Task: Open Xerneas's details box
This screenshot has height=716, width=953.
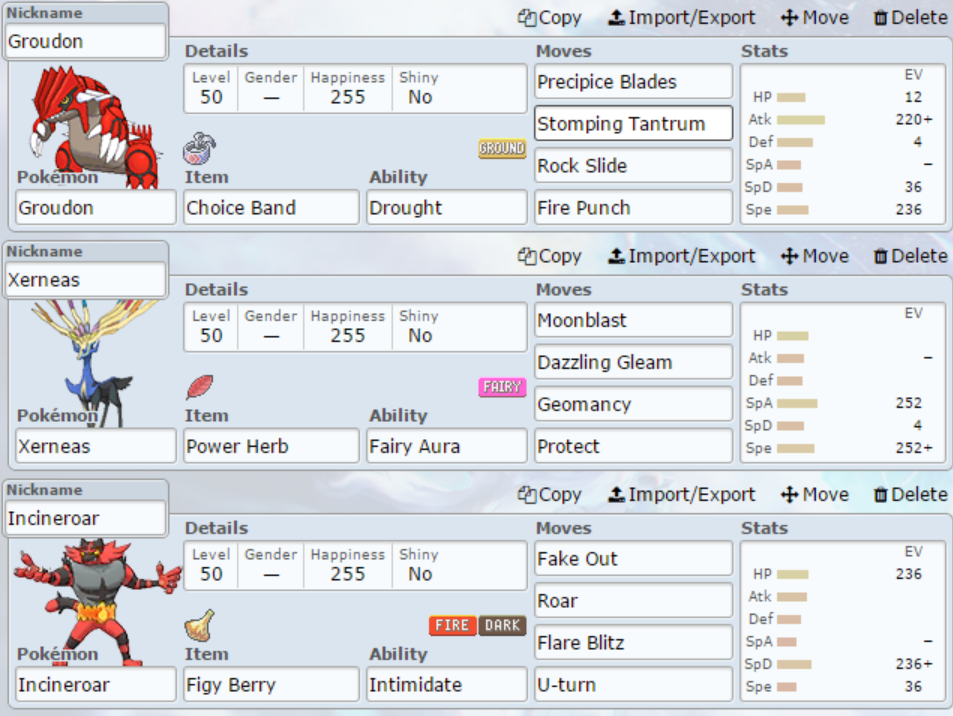Action: click(x=355, y=327)
